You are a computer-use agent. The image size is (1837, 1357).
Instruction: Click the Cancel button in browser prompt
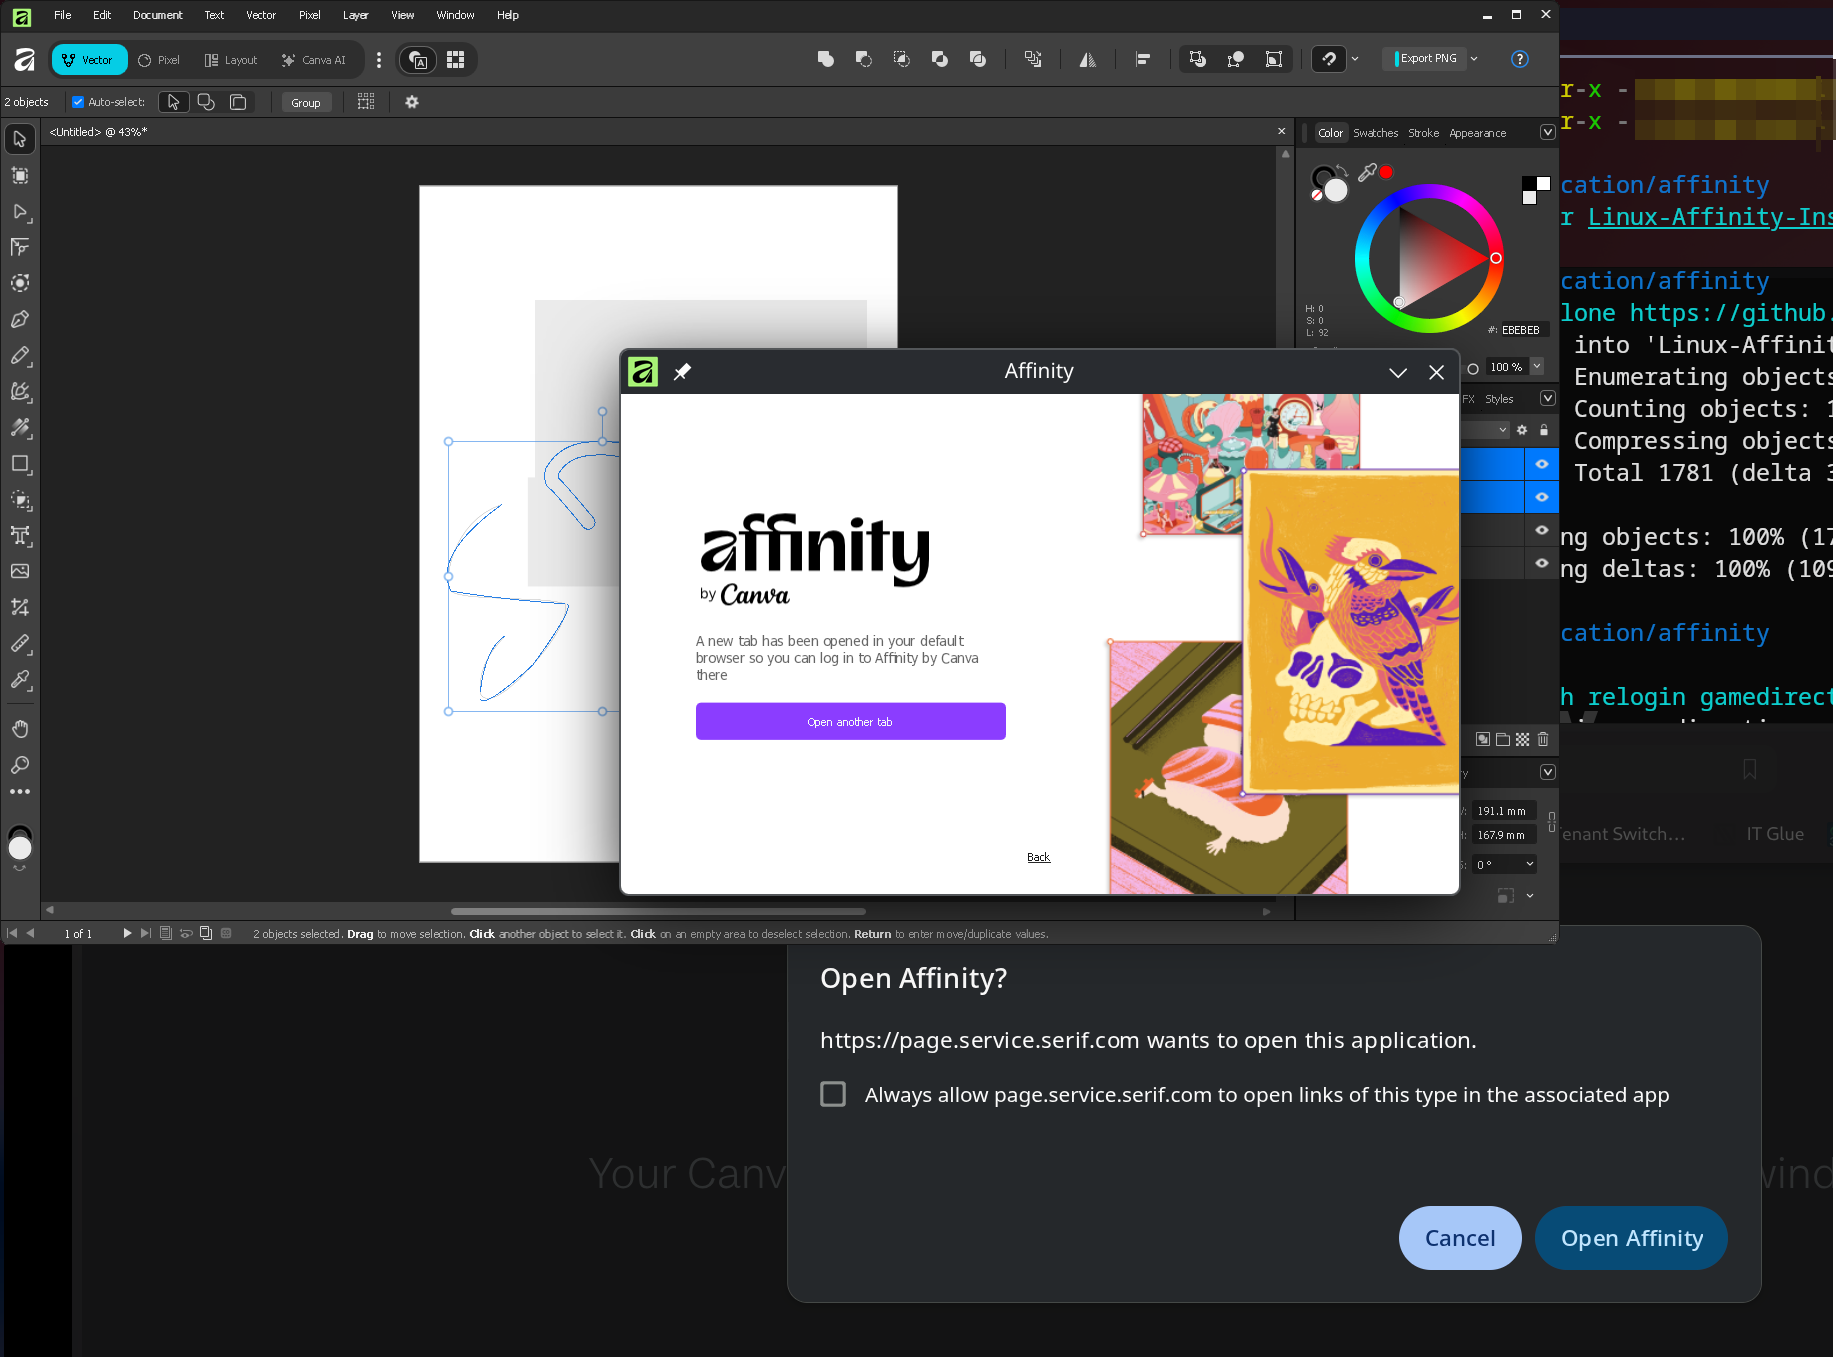coord(1460,1238)
